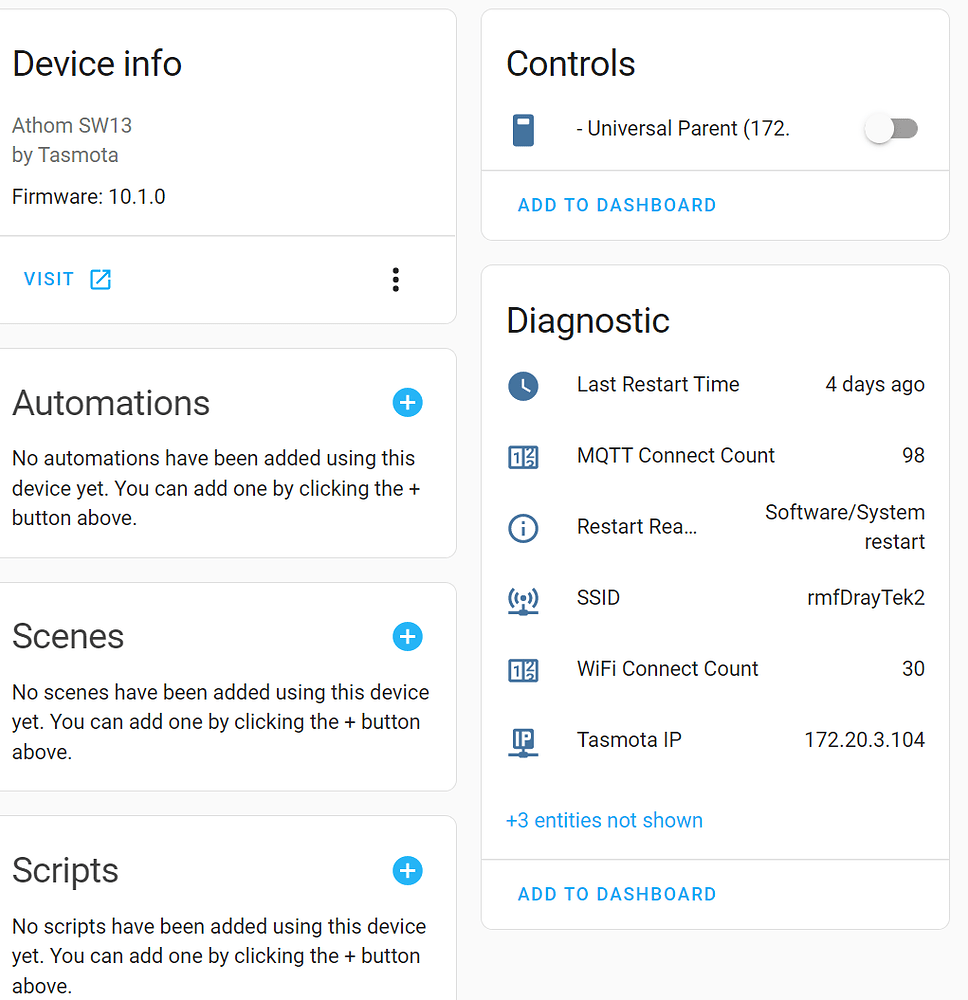Click the wireless signal icon beside SSID

pos(523,599)
